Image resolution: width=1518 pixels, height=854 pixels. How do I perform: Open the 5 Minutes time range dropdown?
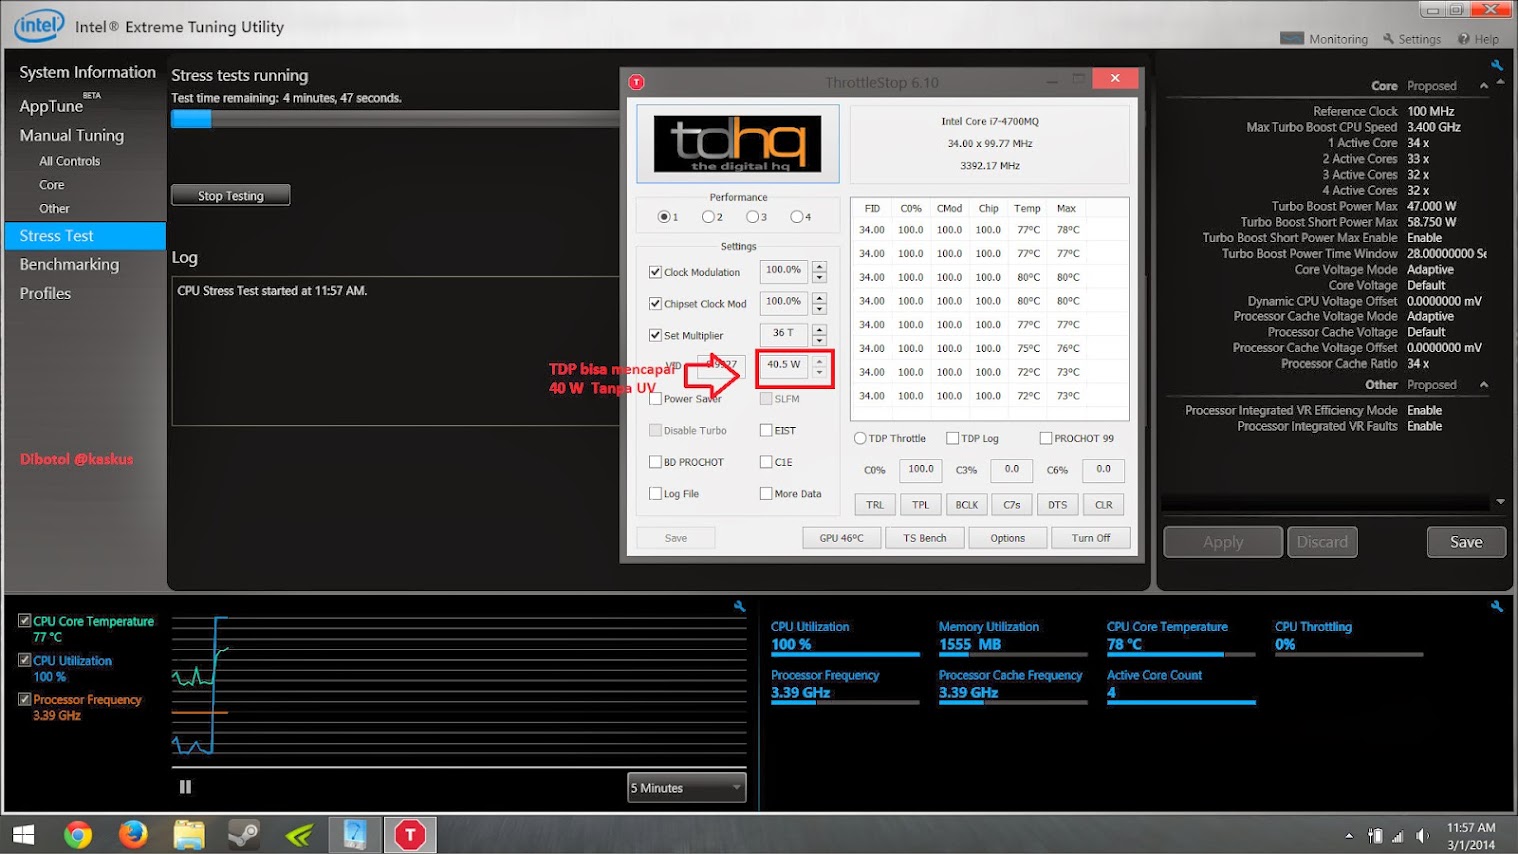tap(687, 788)
